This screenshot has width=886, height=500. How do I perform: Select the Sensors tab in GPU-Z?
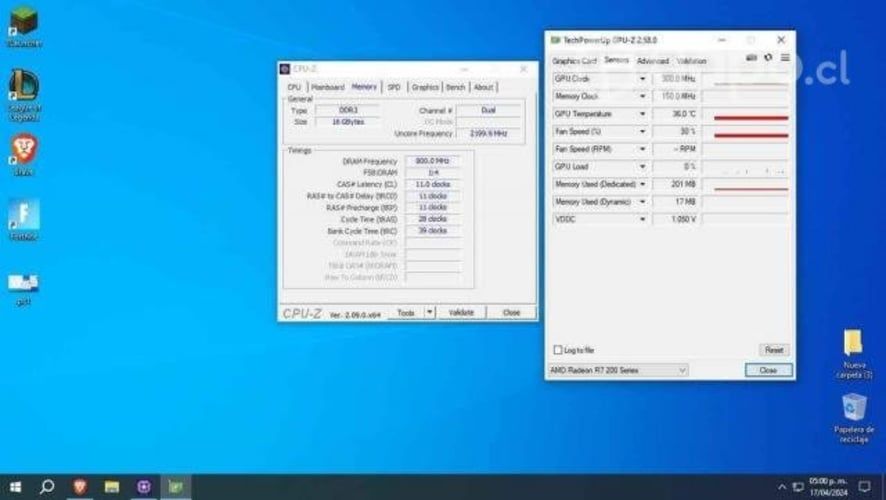616,60
